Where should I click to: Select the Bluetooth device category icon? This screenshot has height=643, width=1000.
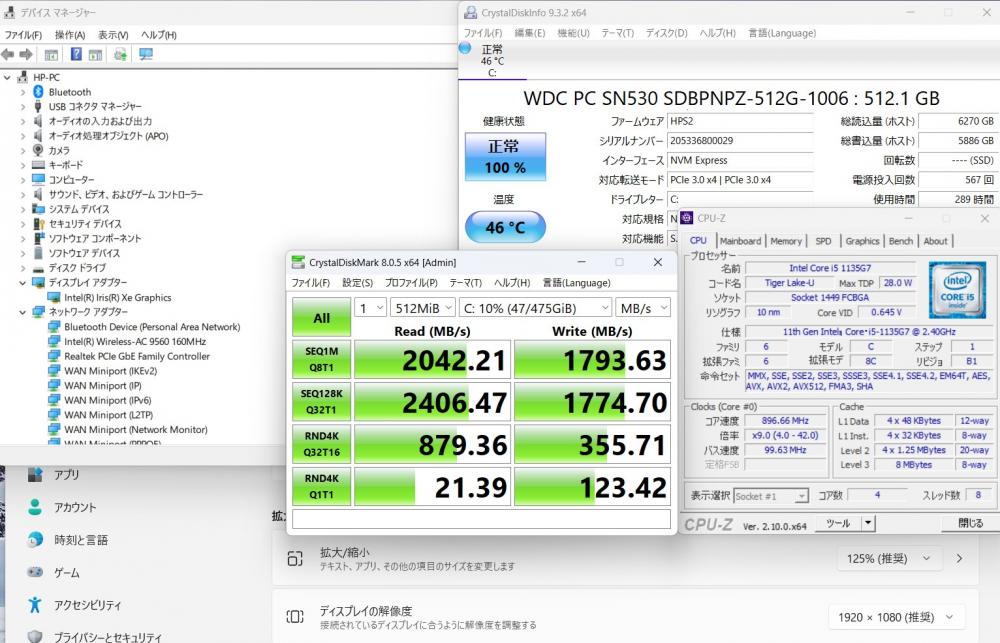[38, 92]
